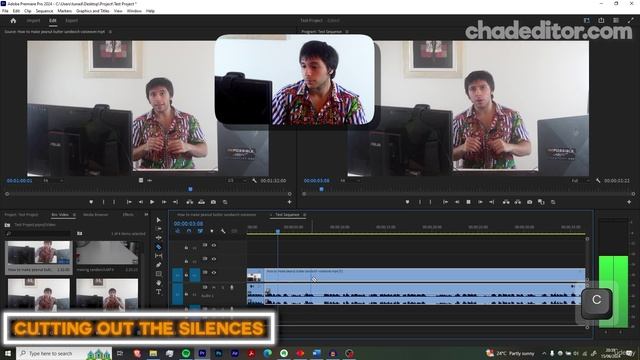This screenshot has height=360, width=640.
Task: Toggle lock on V1 video track
Action: [187, 275]
